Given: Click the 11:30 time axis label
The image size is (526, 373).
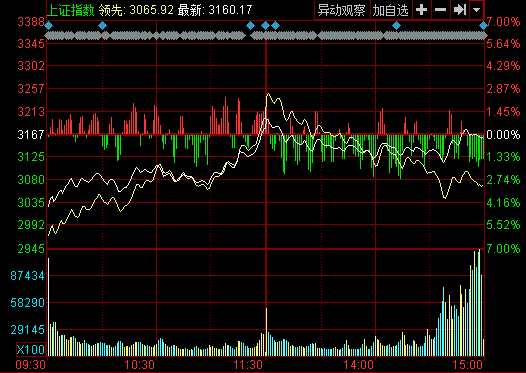Looking at the screenshot, I should (249, 365).
